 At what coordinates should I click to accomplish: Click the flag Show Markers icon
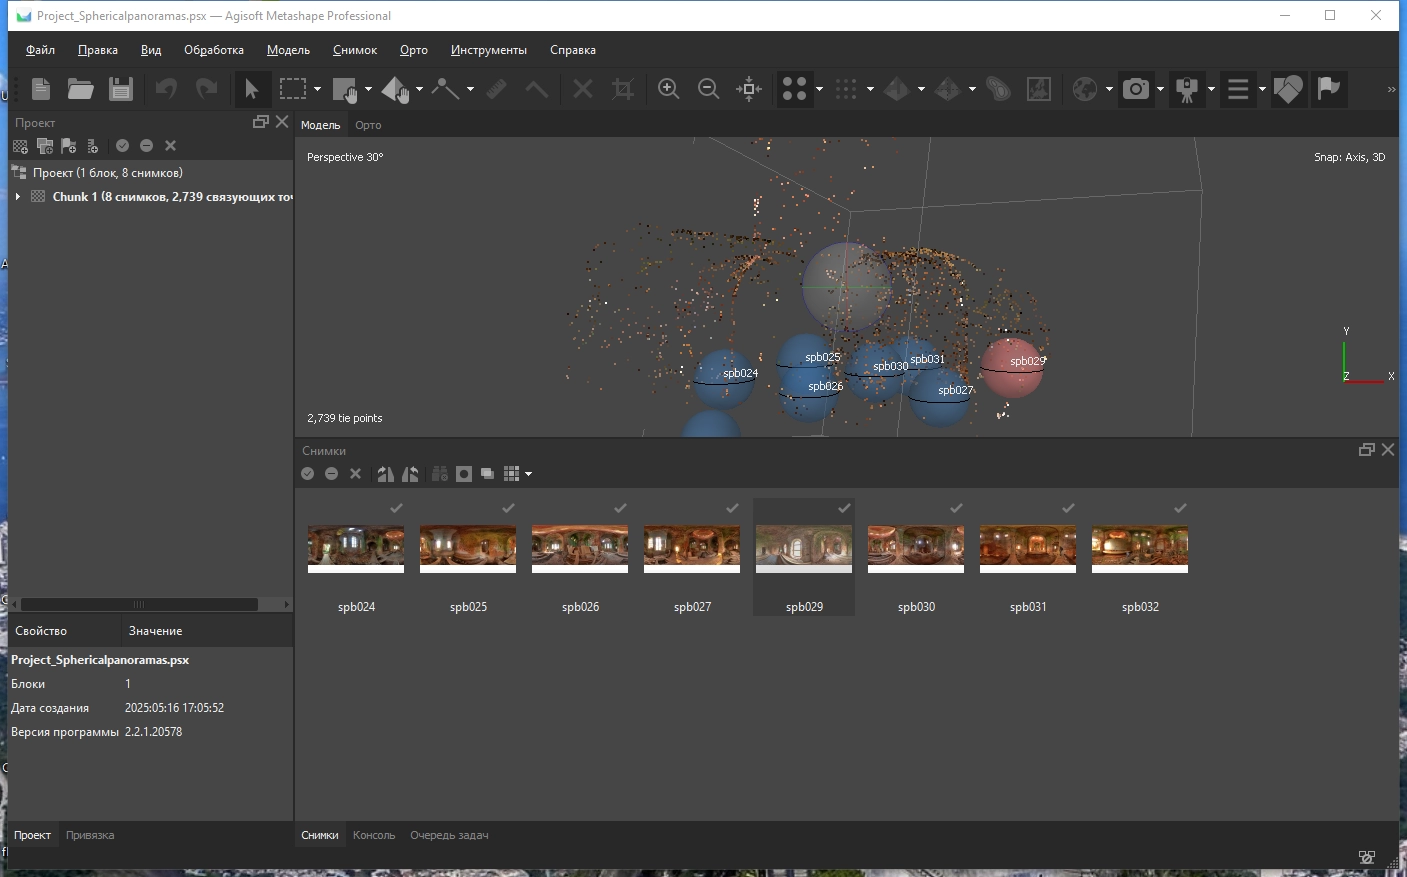tap(1328, 89)
